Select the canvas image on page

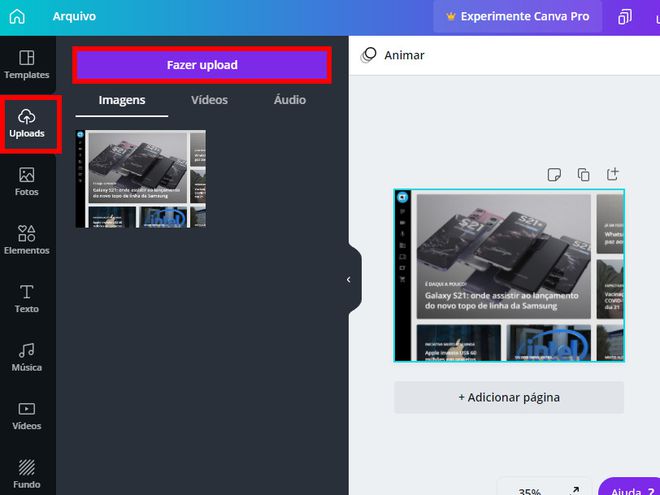tap(509, 275)
